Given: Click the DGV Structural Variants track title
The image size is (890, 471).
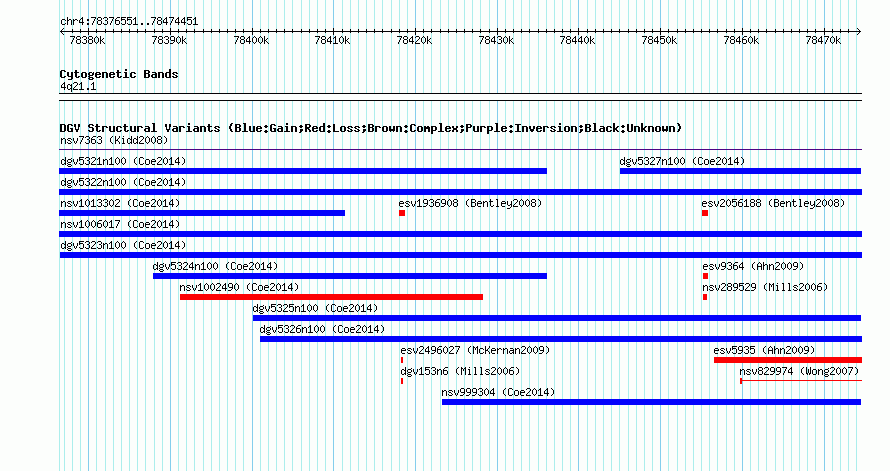Looking at the screenshot, I should coord(371,128).
